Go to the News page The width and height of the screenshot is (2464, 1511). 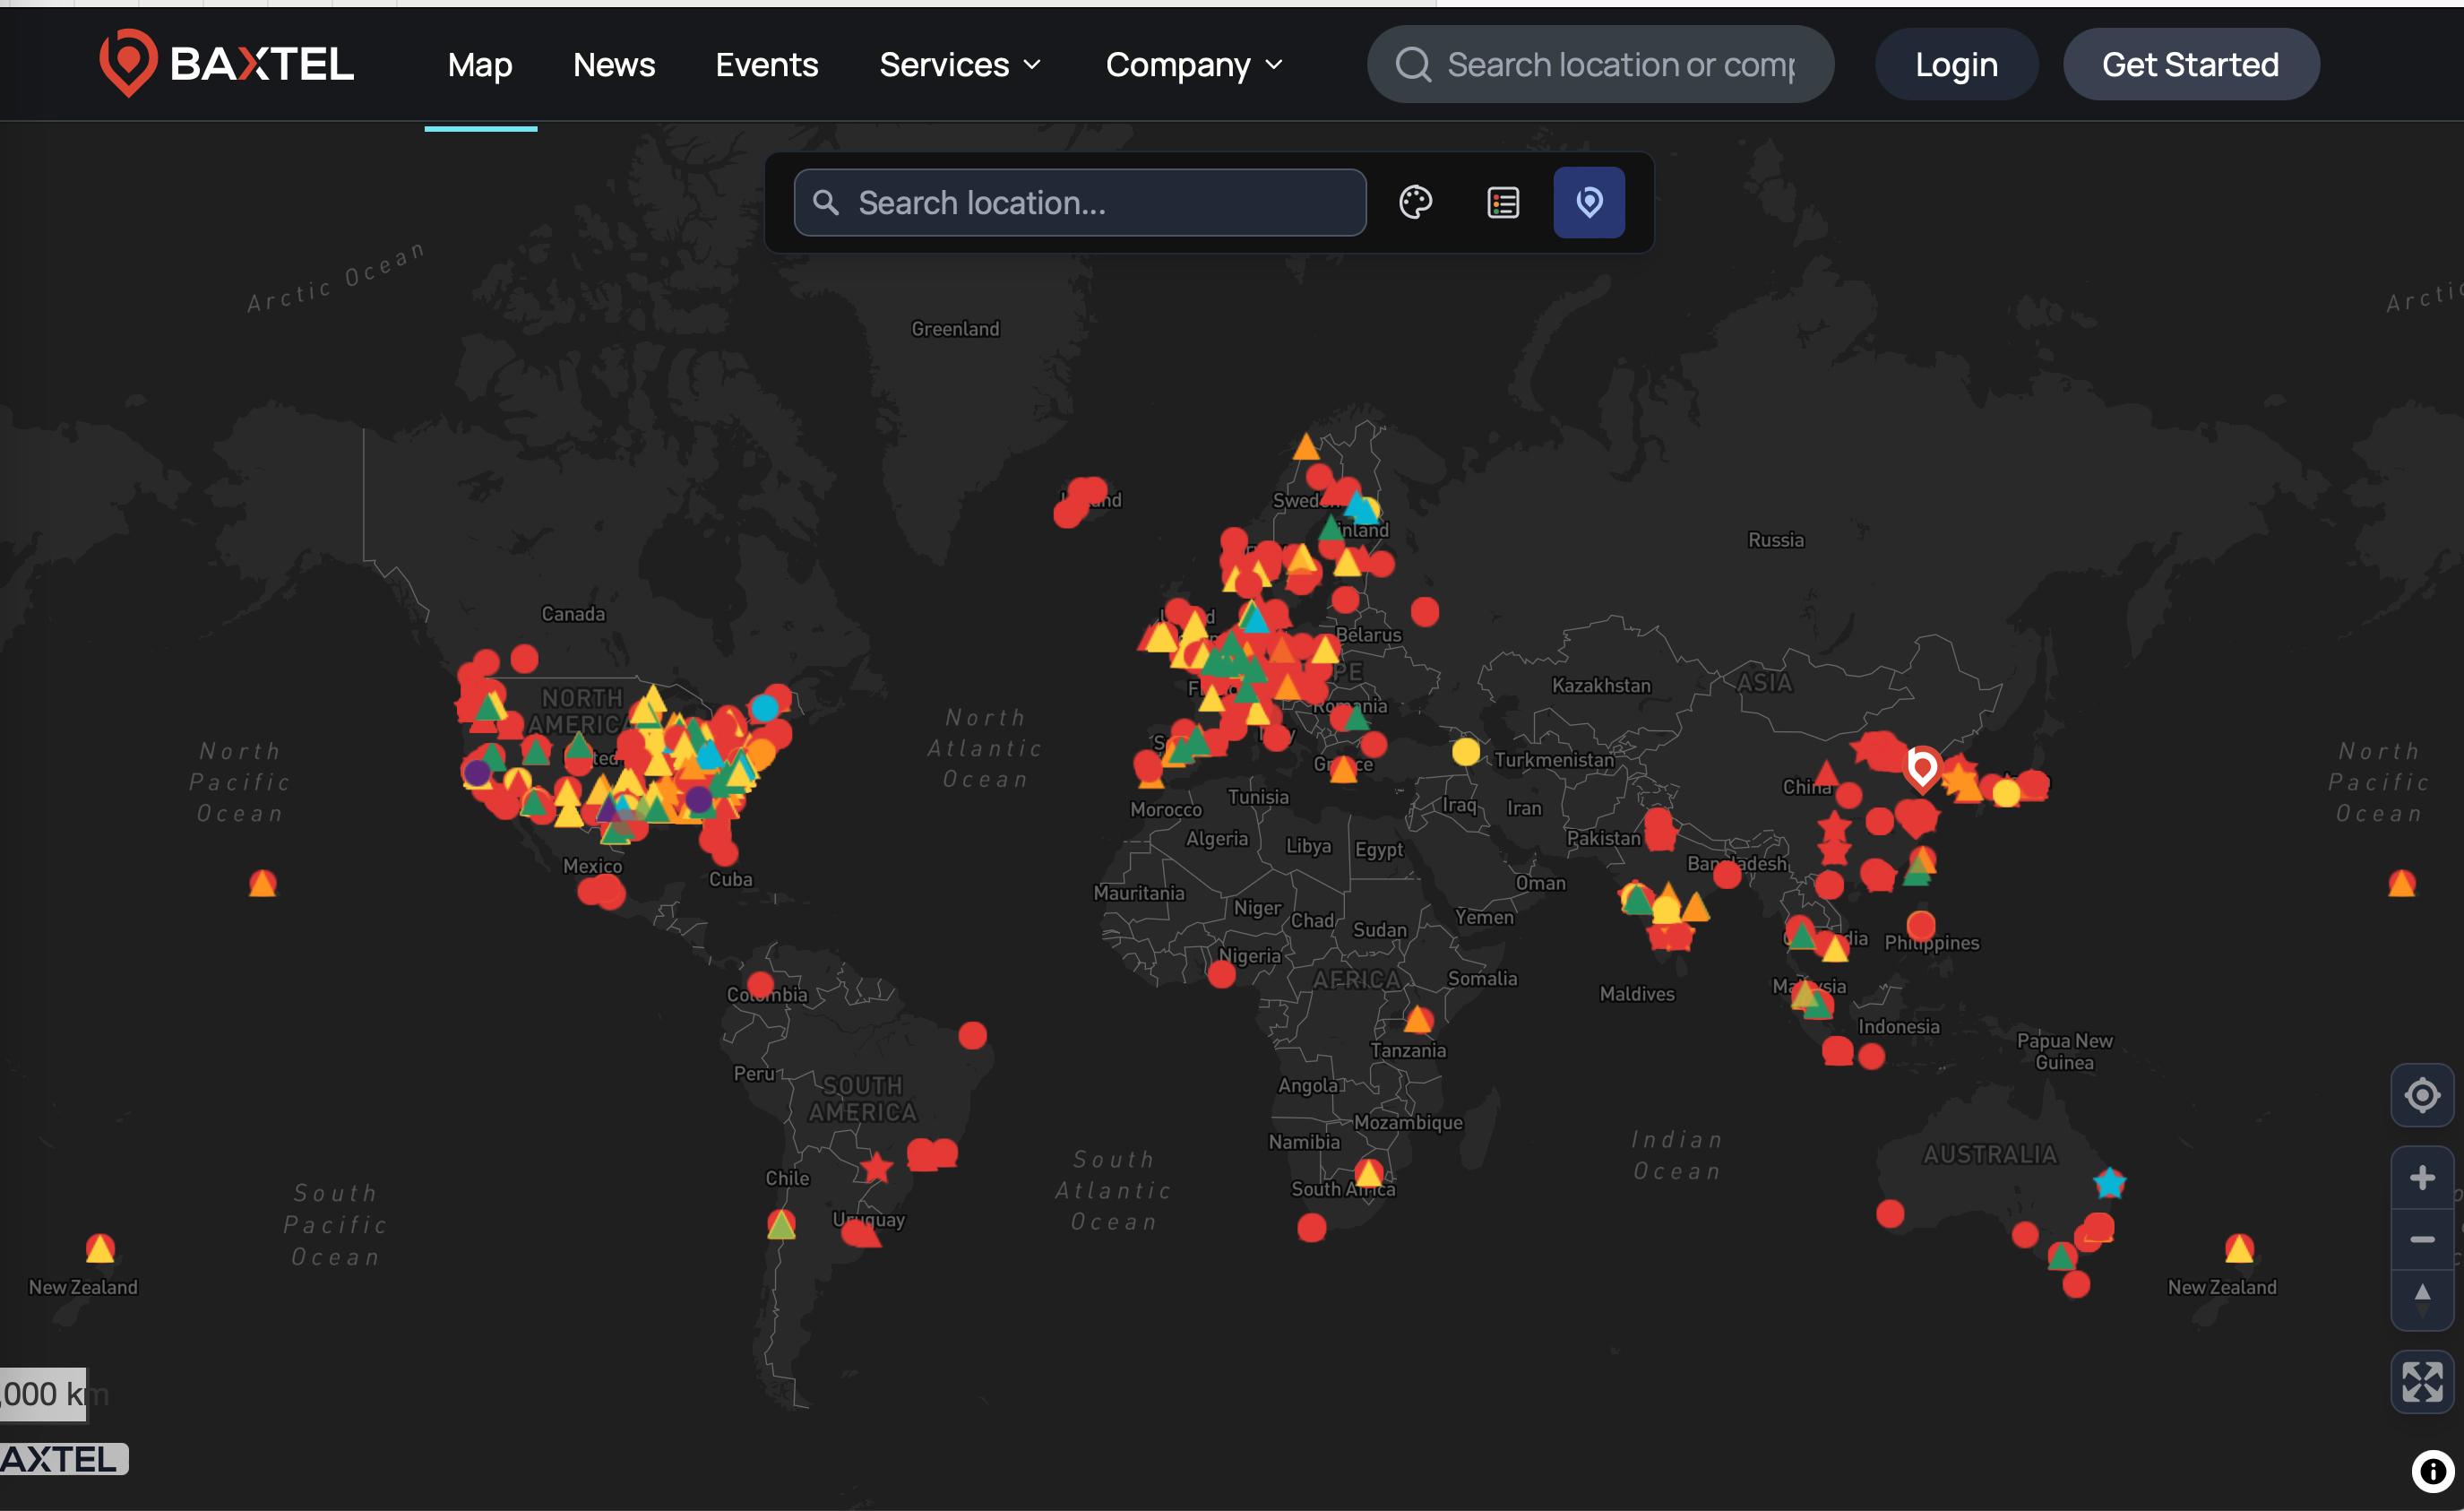click(614, 65)
